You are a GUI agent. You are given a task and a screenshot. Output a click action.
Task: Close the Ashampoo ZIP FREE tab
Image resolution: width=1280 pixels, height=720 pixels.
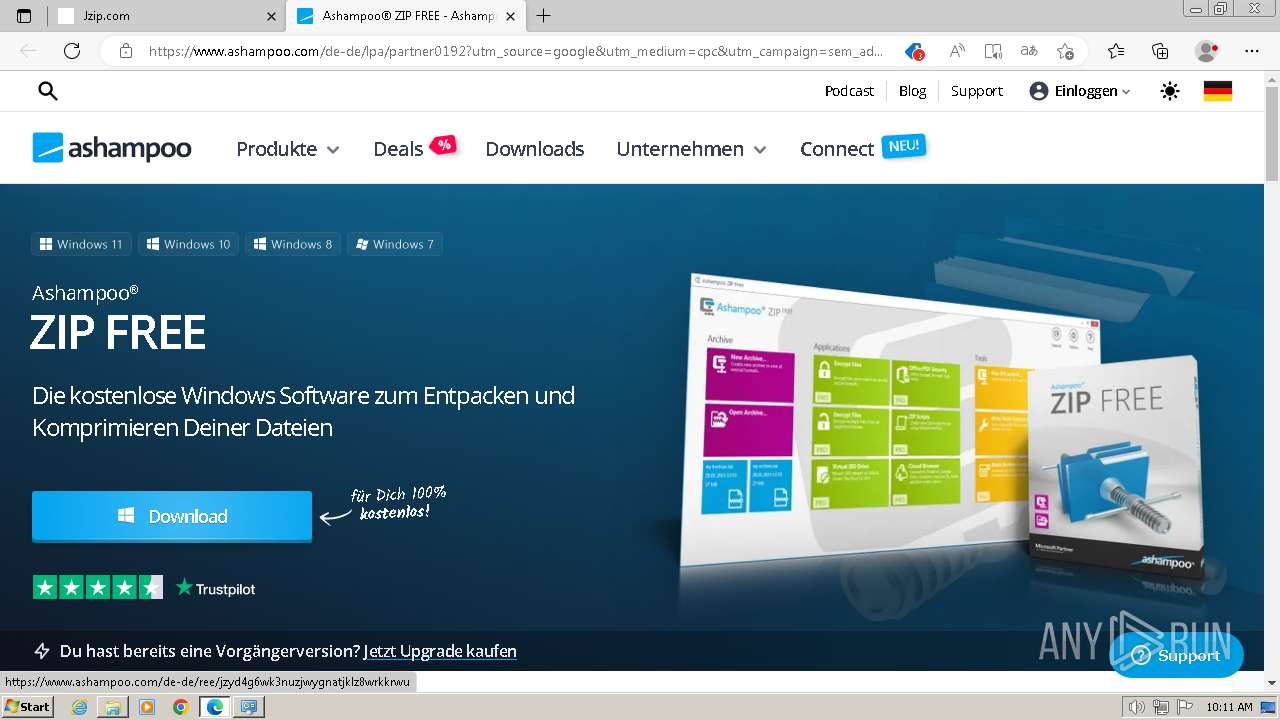pyautogui.click(x=510, y=16)
